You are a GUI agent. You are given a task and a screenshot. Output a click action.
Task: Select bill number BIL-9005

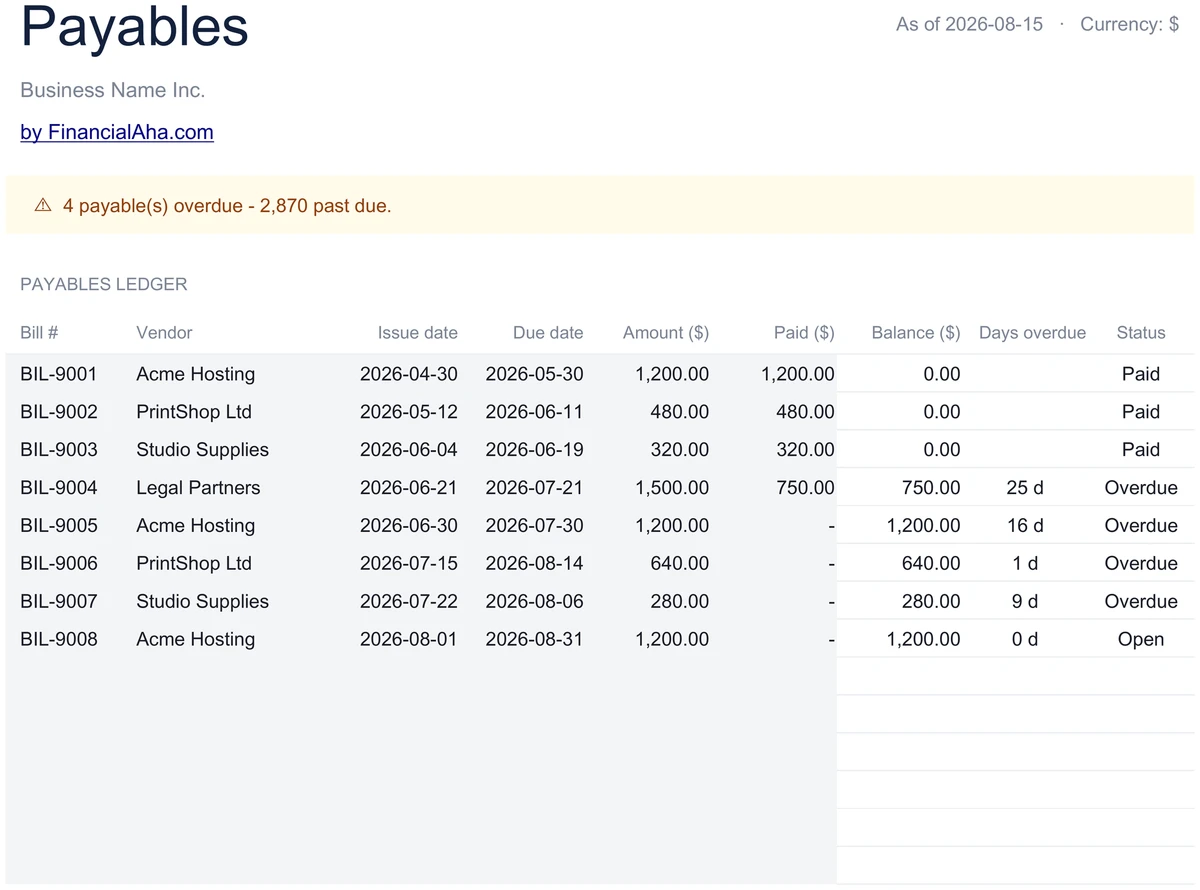pos(59,526)
